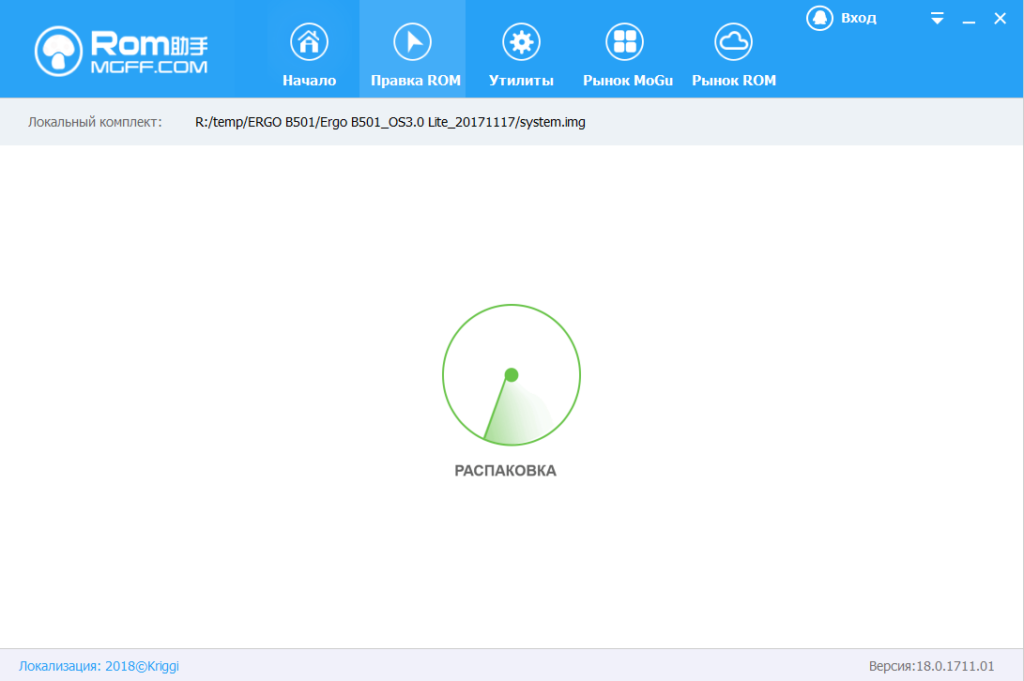Open the Локализация: 2018©Kriggi link
The height and width of the screenshot is (681, 1024).
click(x=99, y=666)
